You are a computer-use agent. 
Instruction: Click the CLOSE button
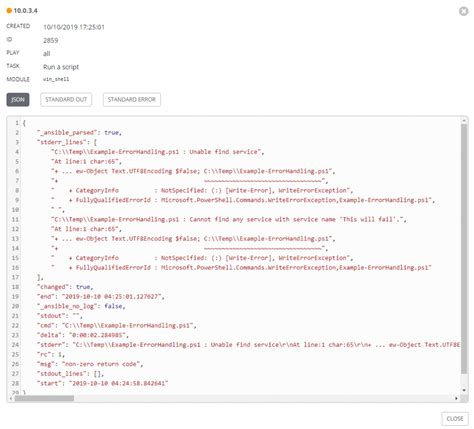coord(455,419)
